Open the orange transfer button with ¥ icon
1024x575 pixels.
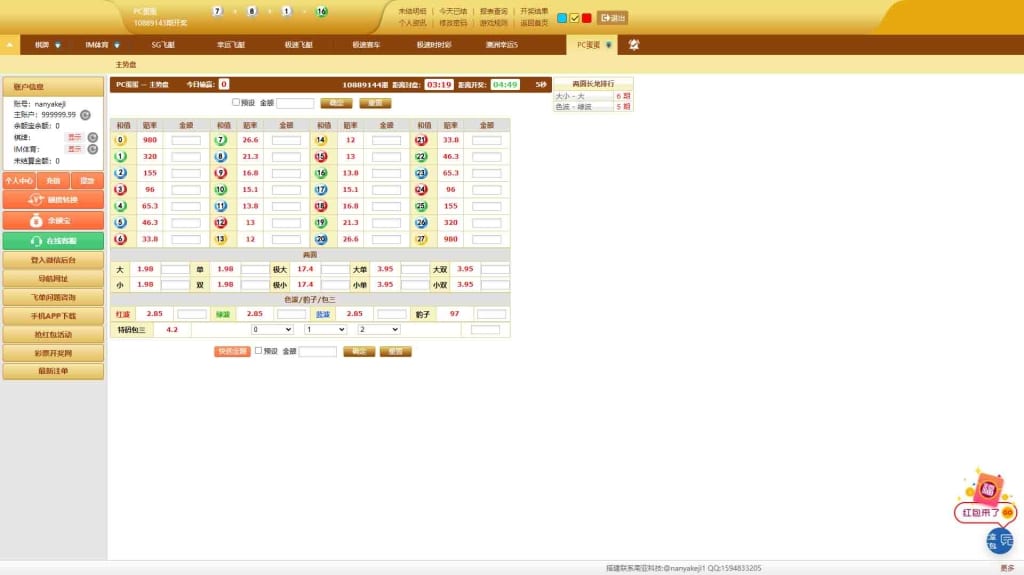(53, 199)
